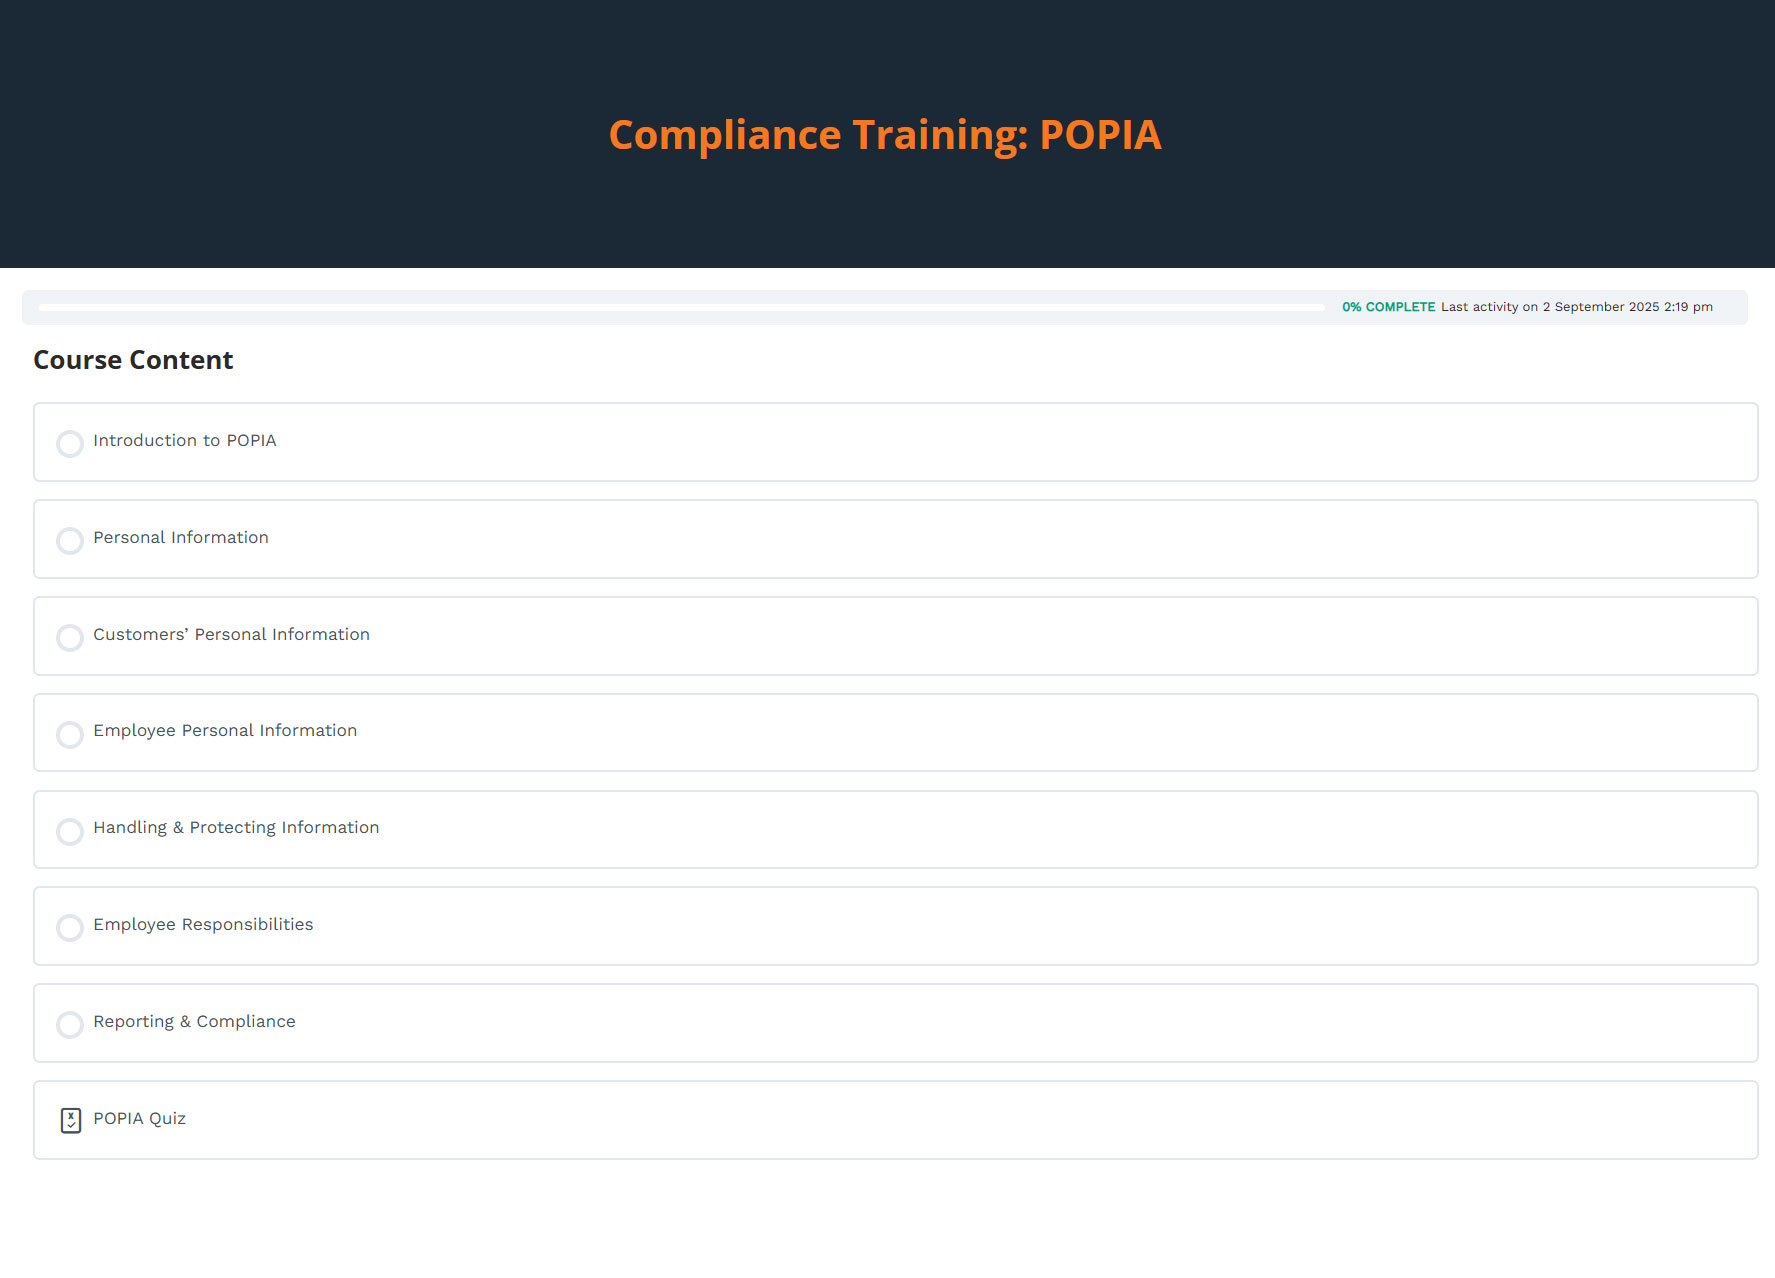1775x1278 pixels.
Task: Open Handling & Protecting Information lesson
Action: [x=236, y=828]
